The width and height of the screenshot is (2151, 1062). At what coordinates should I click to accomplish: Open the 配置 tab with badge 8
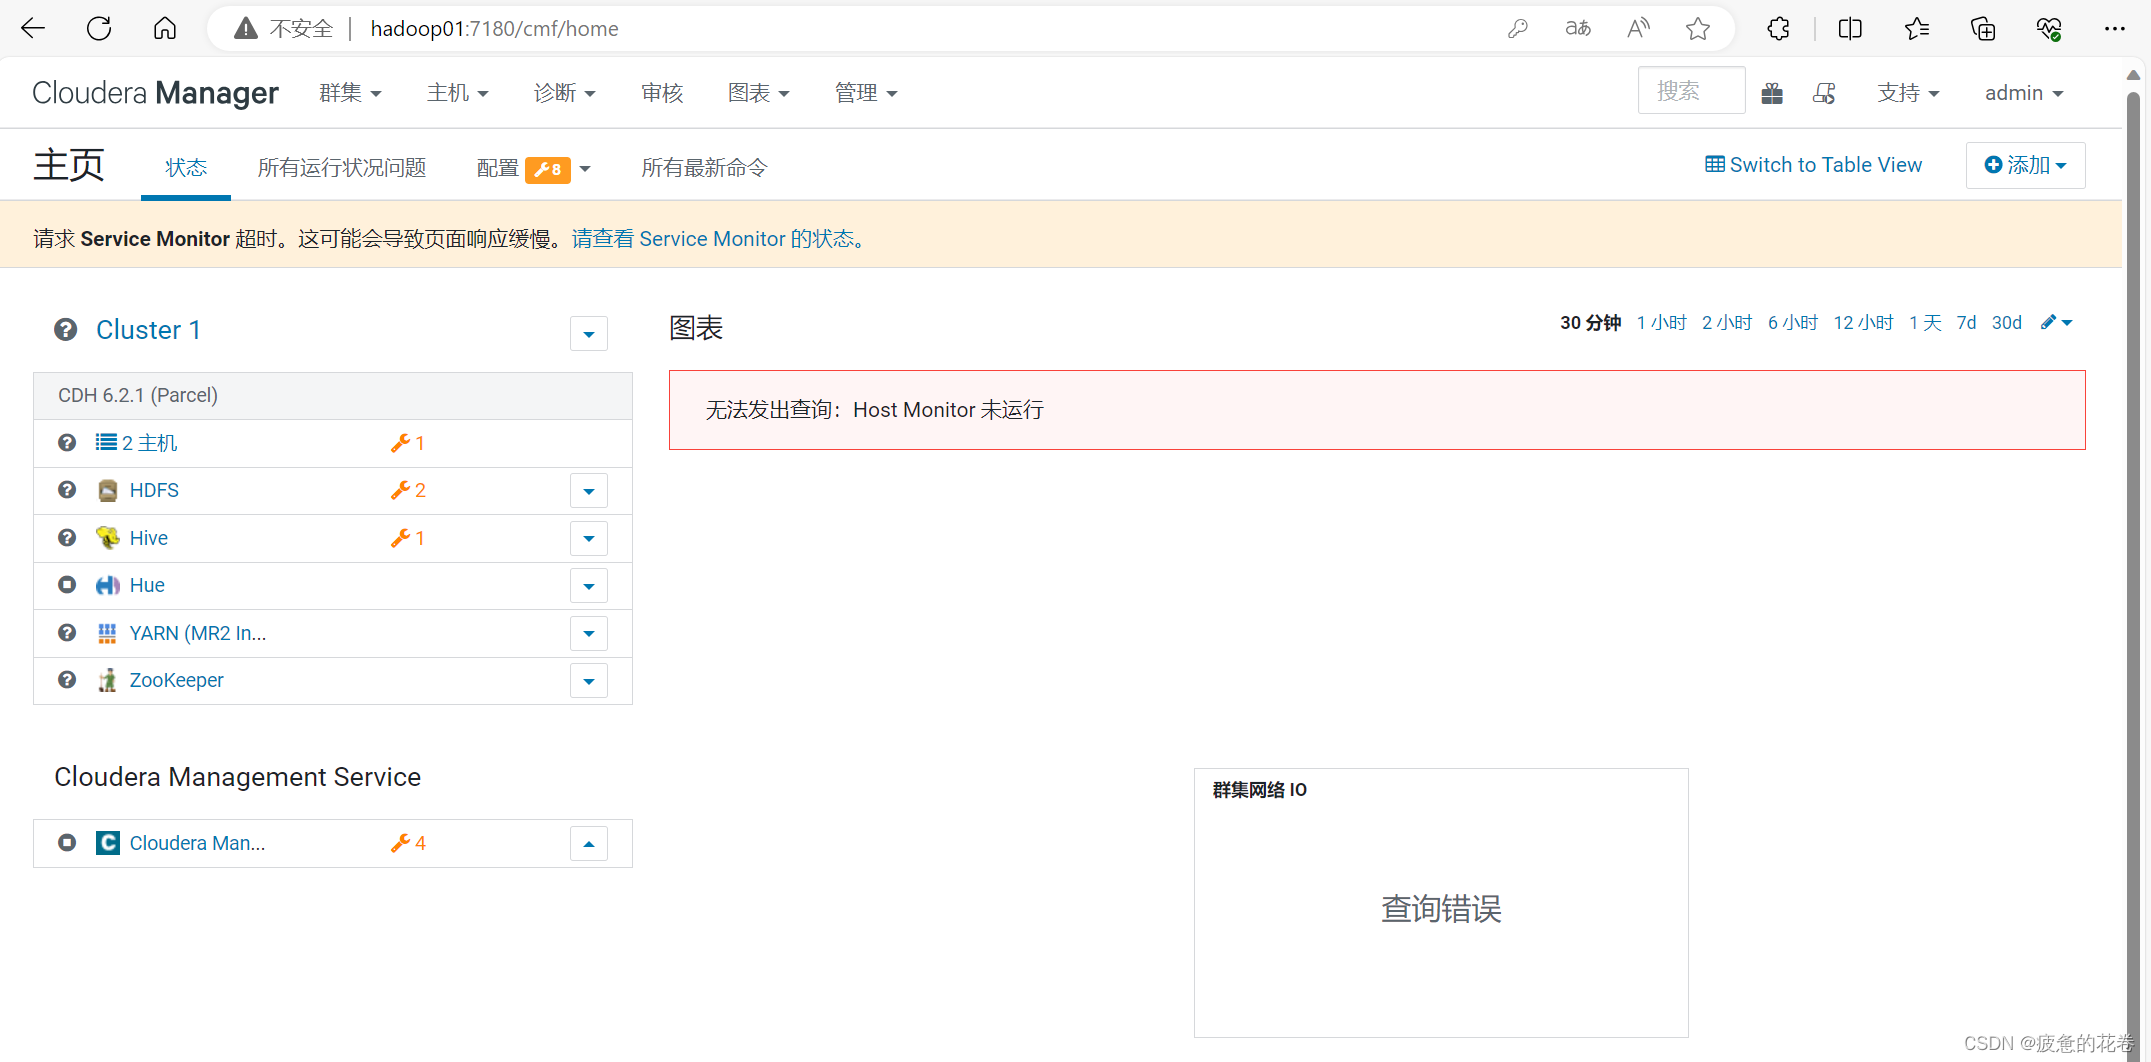(x=534, y=168)
